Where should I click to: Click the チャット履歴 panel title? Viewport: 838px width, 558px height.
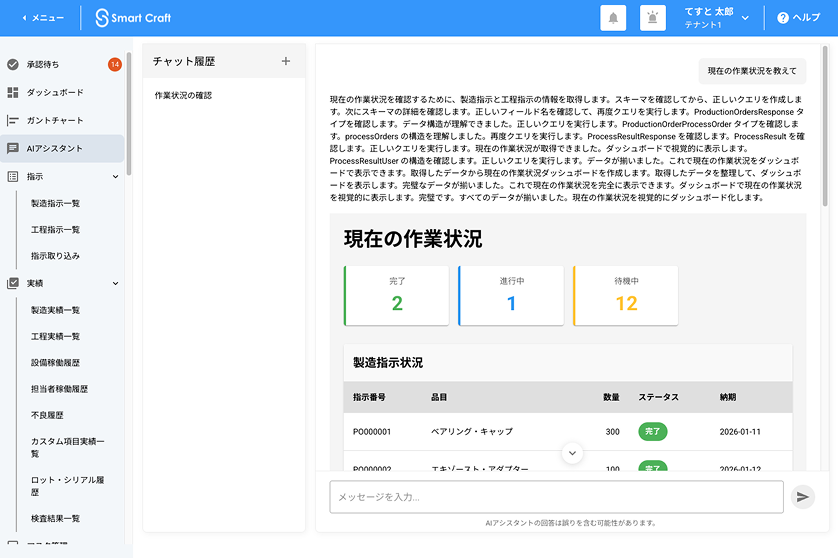pyautogui.click(x=184, y=61)
